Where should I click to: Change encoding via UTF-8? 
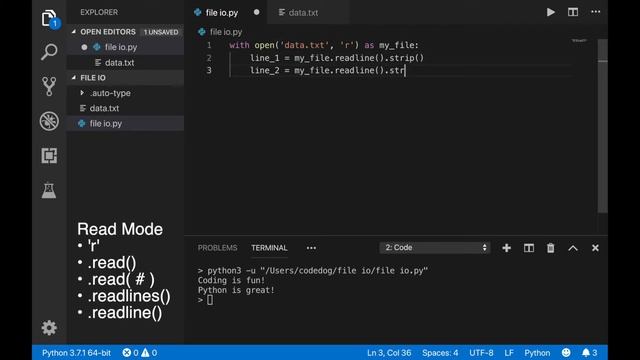tap(481, 353)
